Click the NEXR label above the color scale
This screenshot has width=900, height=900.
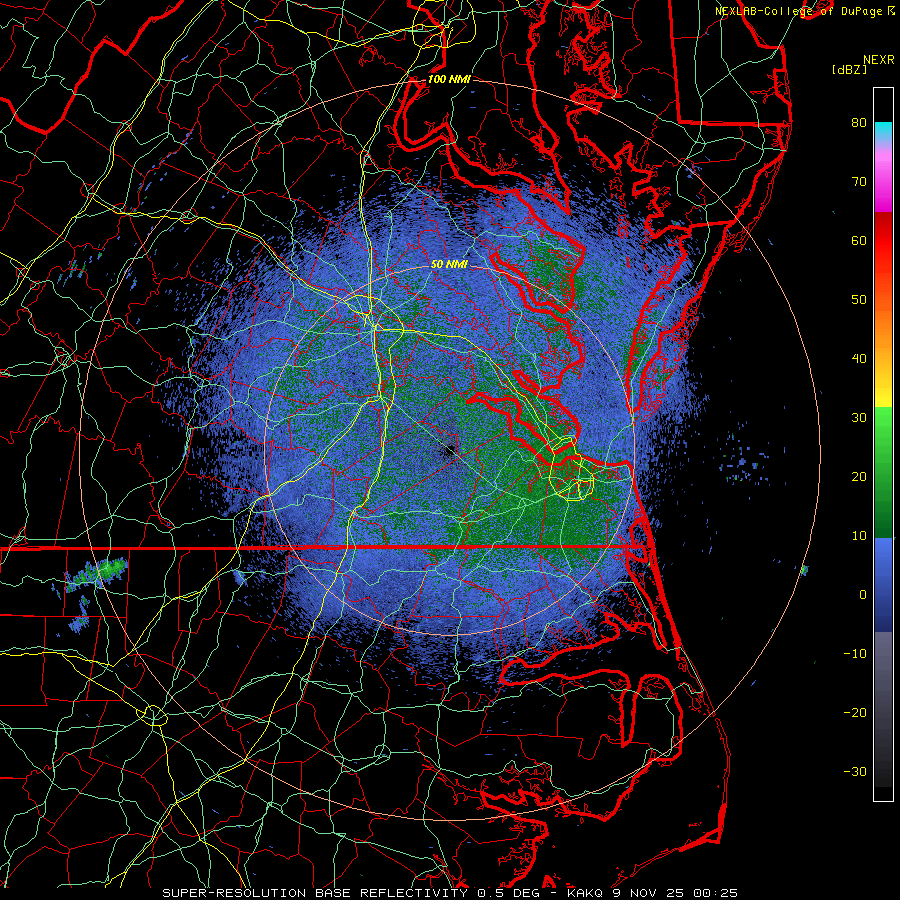879,60
